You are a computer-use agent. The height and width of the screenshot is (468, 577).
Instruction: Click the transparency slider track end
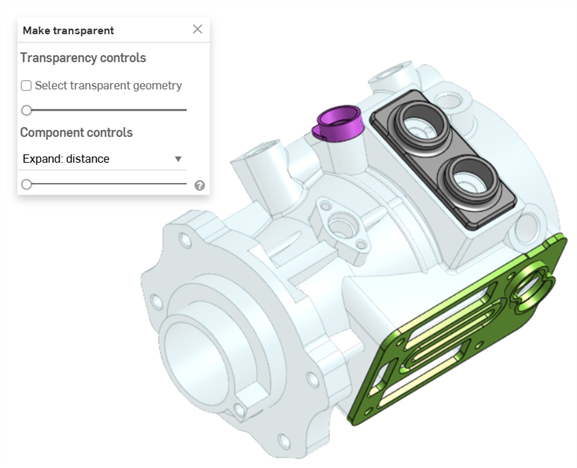pos(185,110)
